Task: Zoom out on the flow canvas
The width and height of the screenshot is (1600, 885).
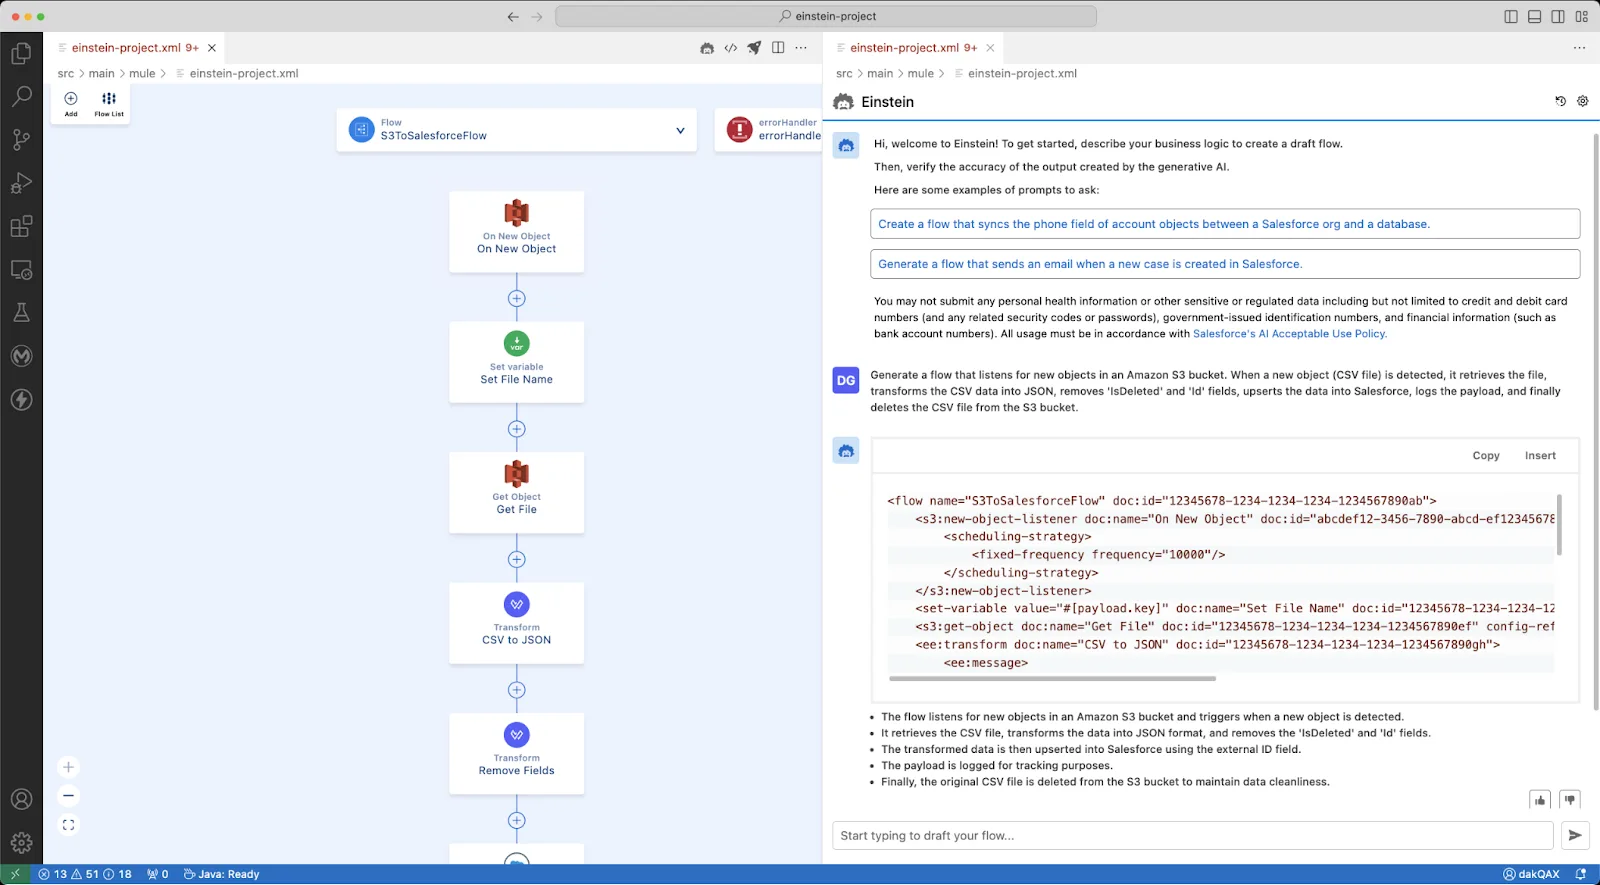Action: click(x=68, y=796)
